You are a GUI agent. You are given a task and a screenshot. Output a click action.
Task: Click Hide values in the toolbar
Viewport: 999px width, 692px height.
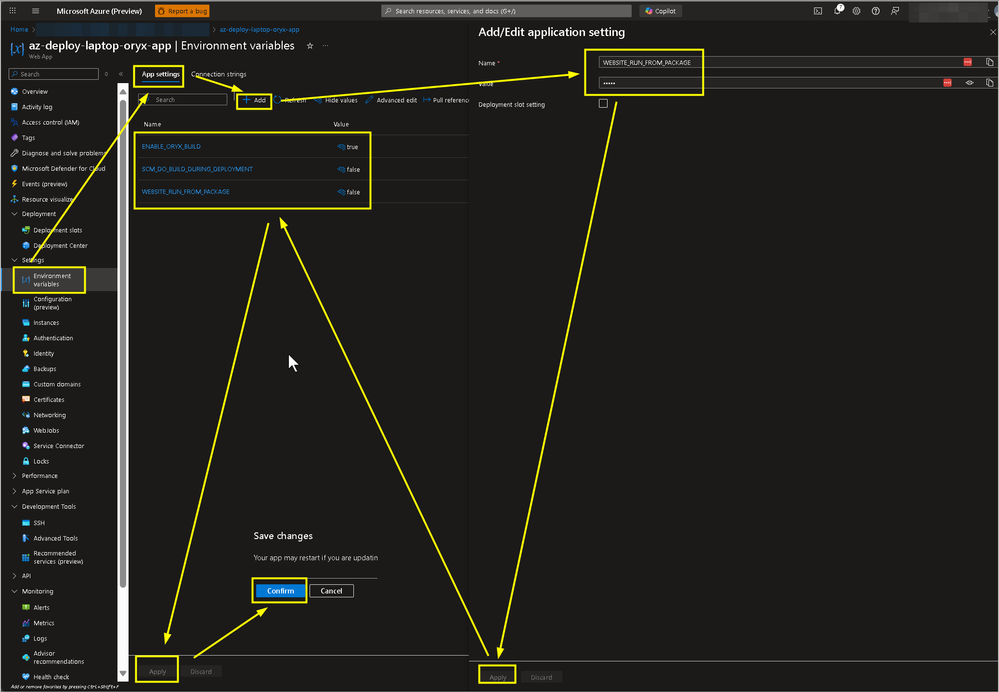pyautogui.click(x=336, y=100)
